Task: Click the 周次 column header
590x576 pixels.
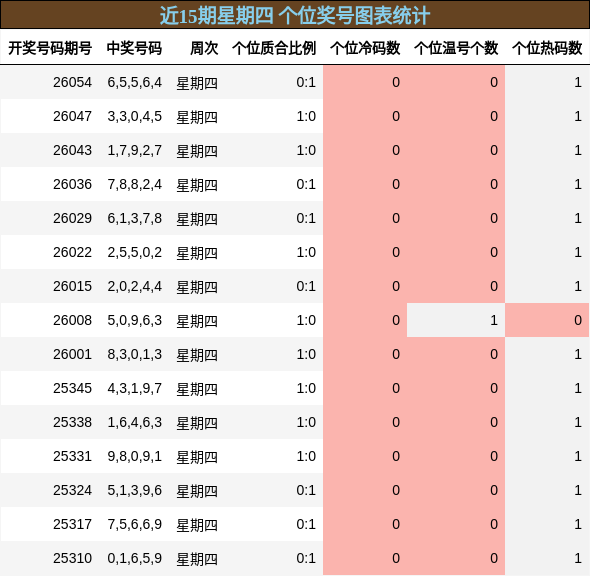Action: [x=204, y=48]
